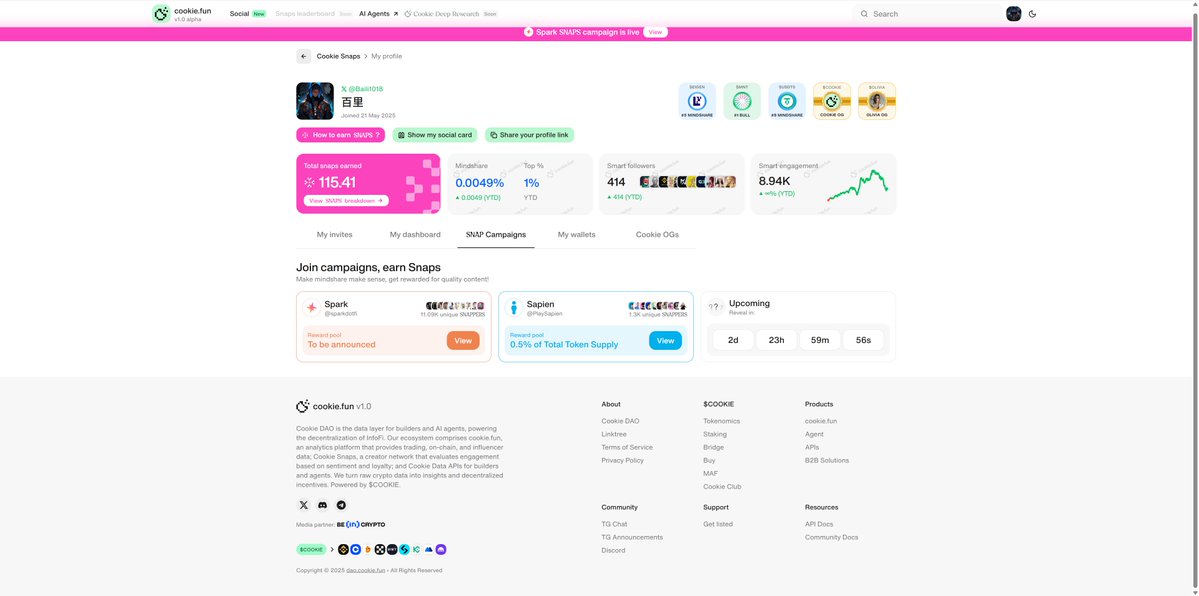Switch to My wallets tab

577,234
